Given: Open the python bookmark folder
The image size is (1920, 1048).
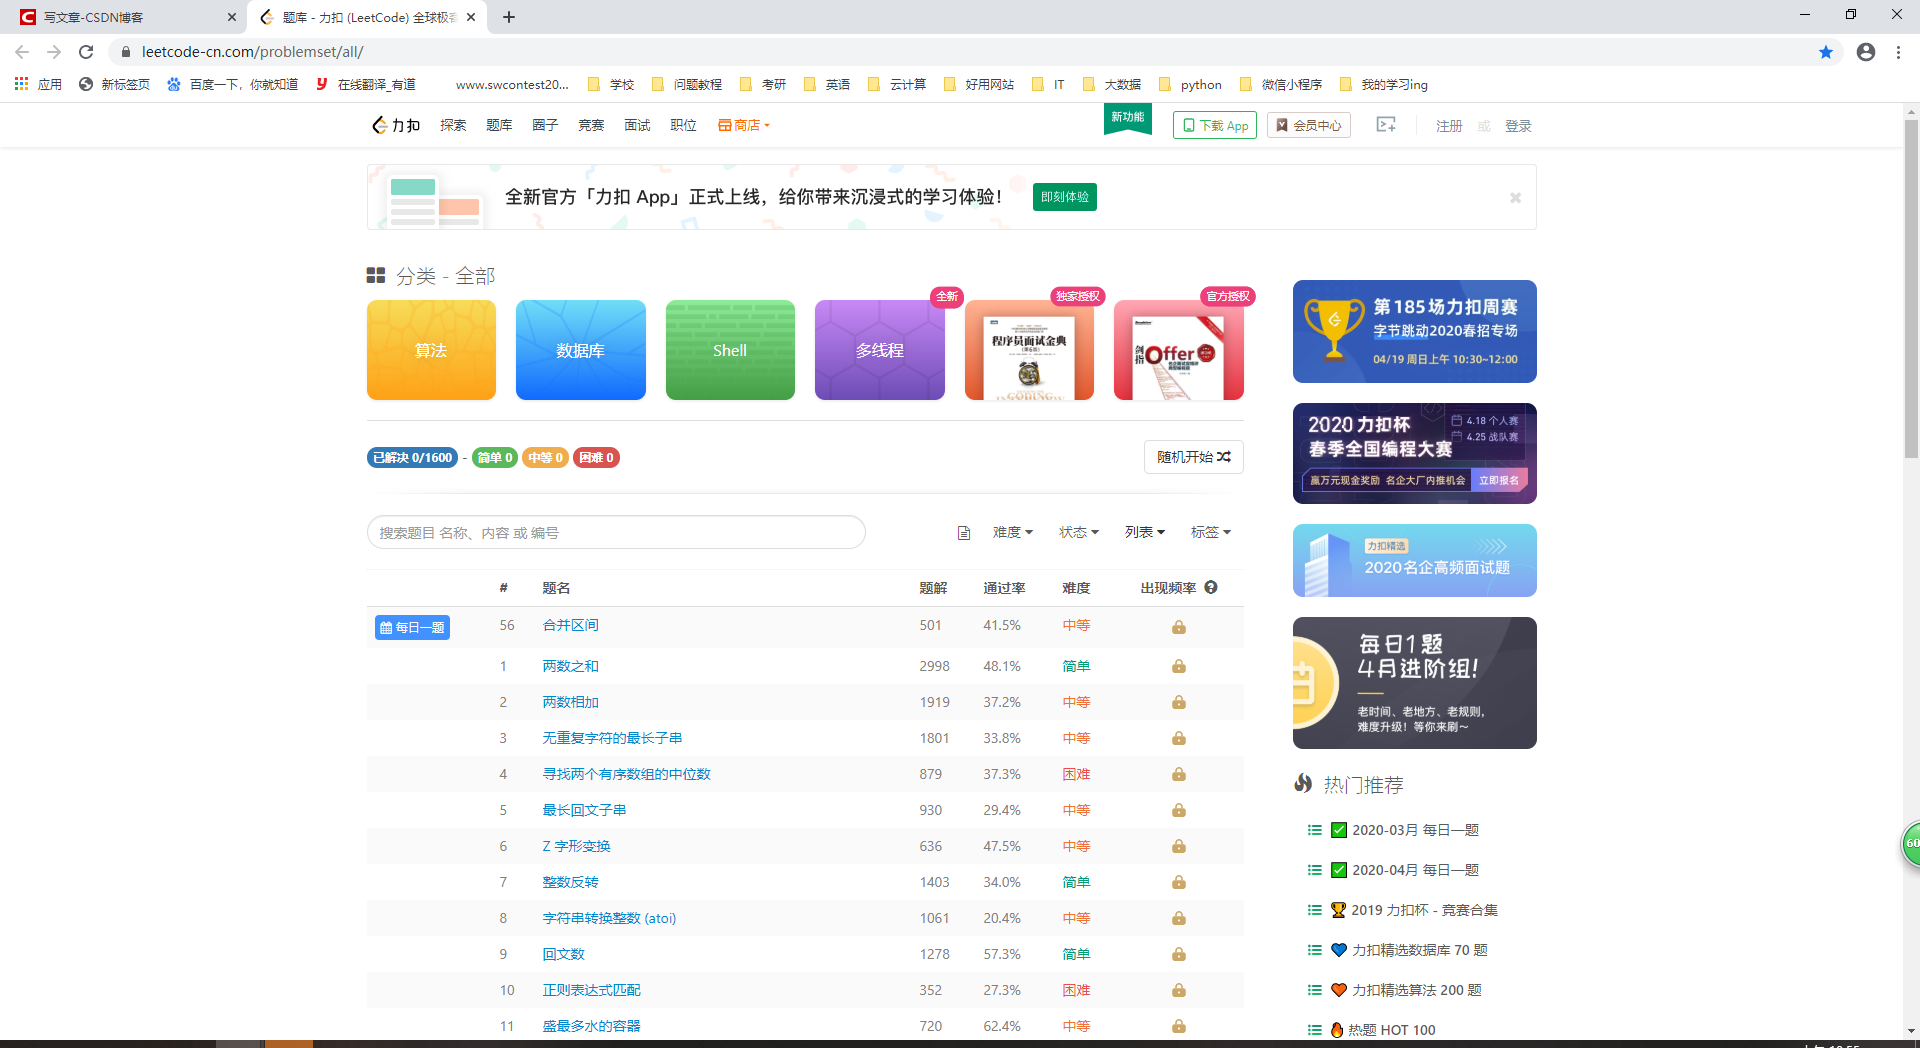Looking at the screenshot, I should [1190, 84].
